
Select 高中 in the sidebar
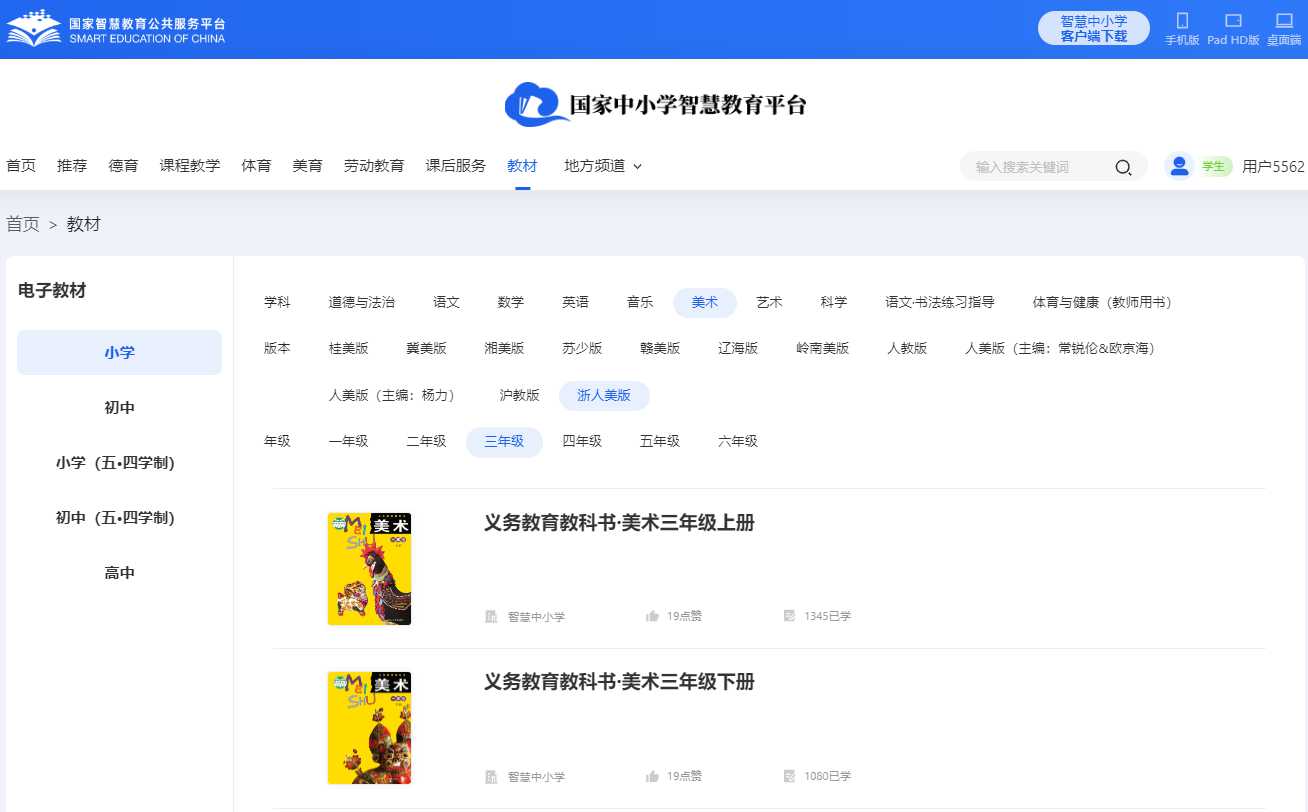point(119,572)
